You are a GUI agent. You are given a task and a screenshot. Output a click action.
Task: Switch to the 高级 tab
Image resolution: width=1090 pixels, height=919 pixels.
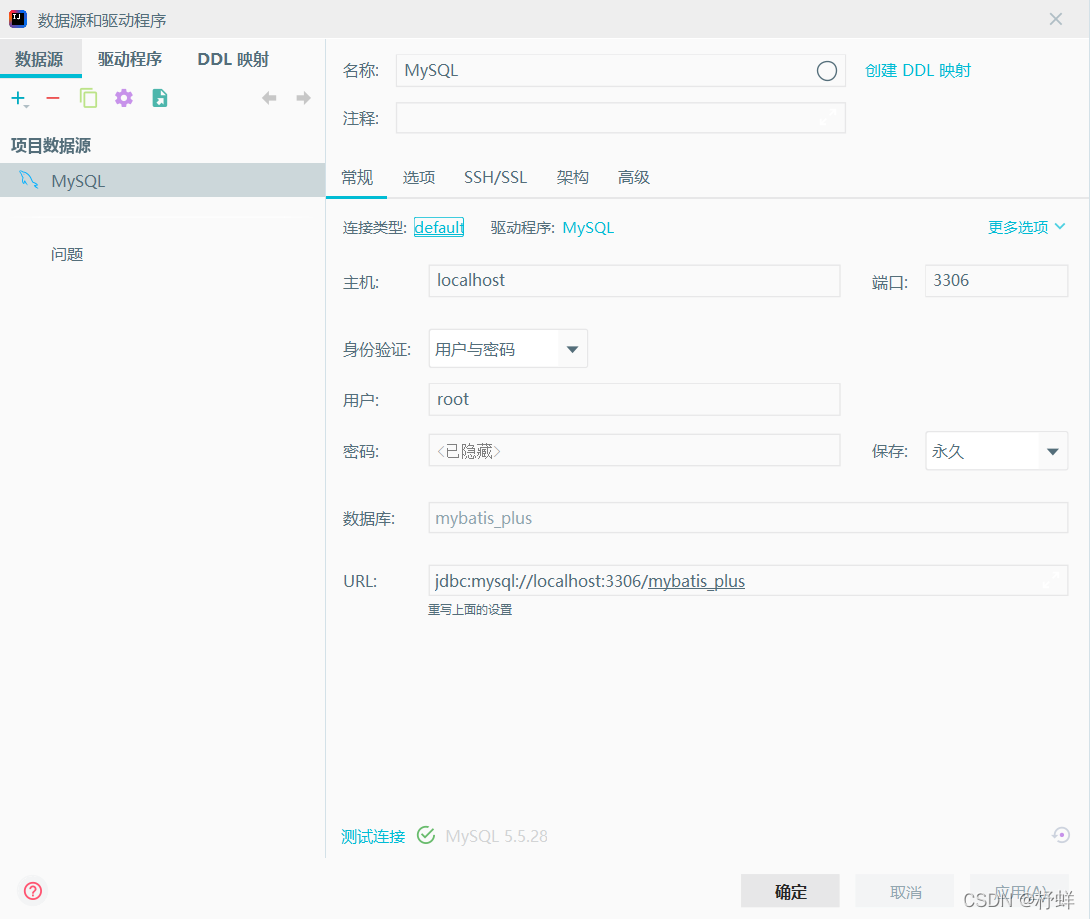[634, 177]
